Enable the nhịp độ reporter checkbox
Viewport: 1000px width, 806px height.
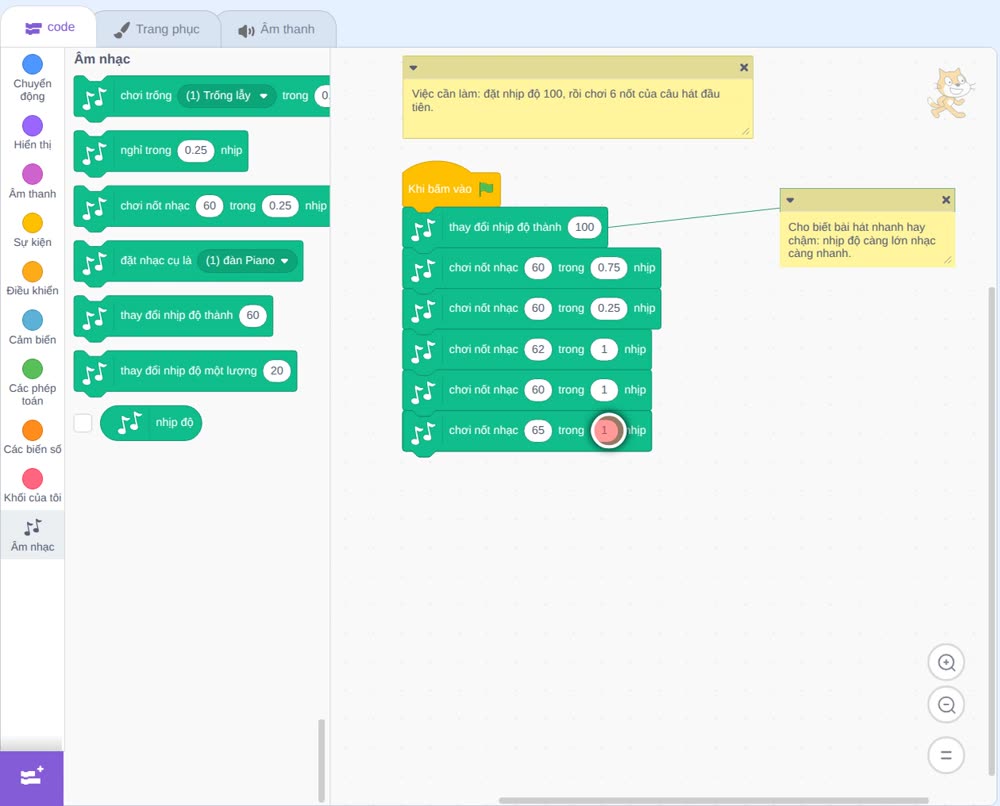[83, 423]
